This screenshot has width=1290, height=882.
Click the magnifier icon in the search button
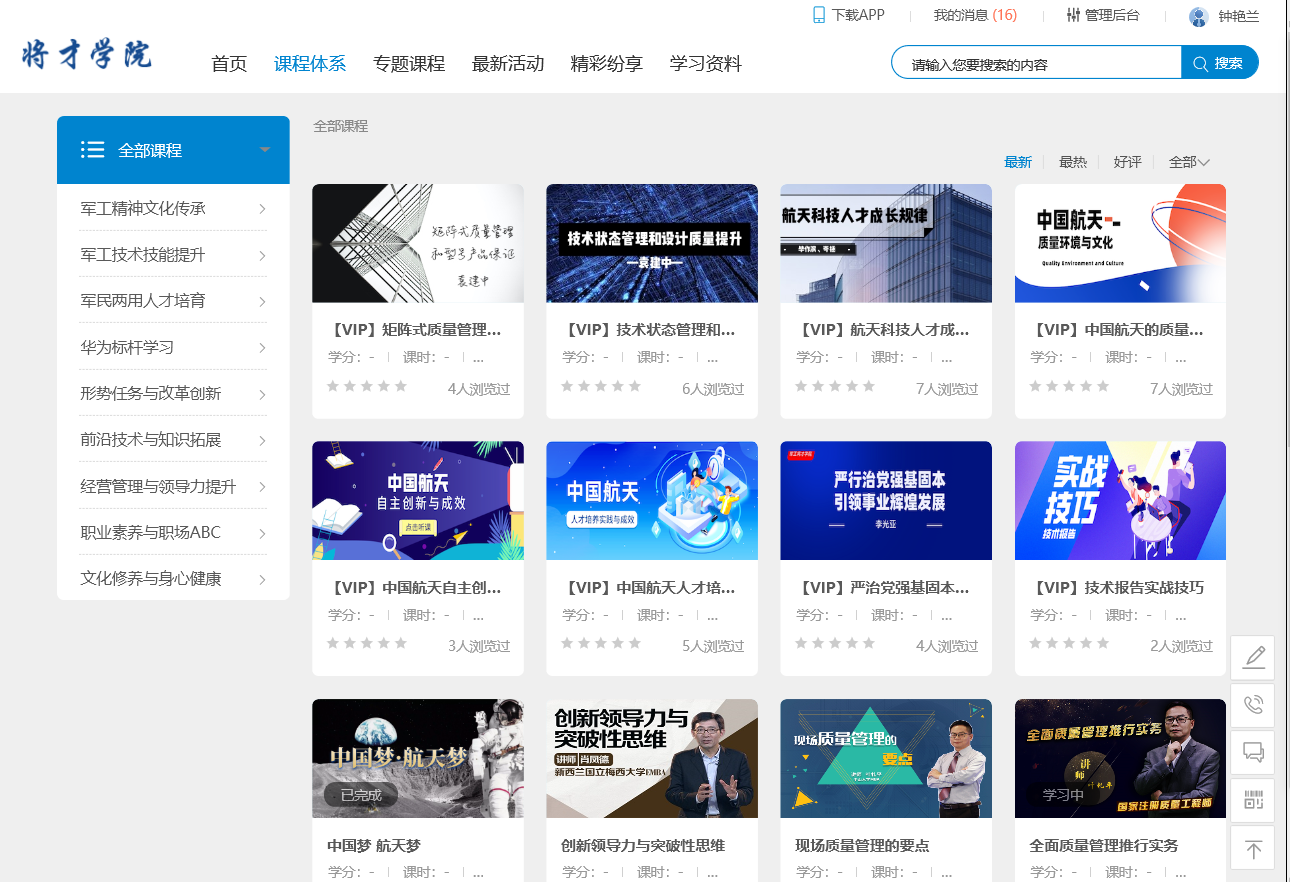(x=1200, y=63)
